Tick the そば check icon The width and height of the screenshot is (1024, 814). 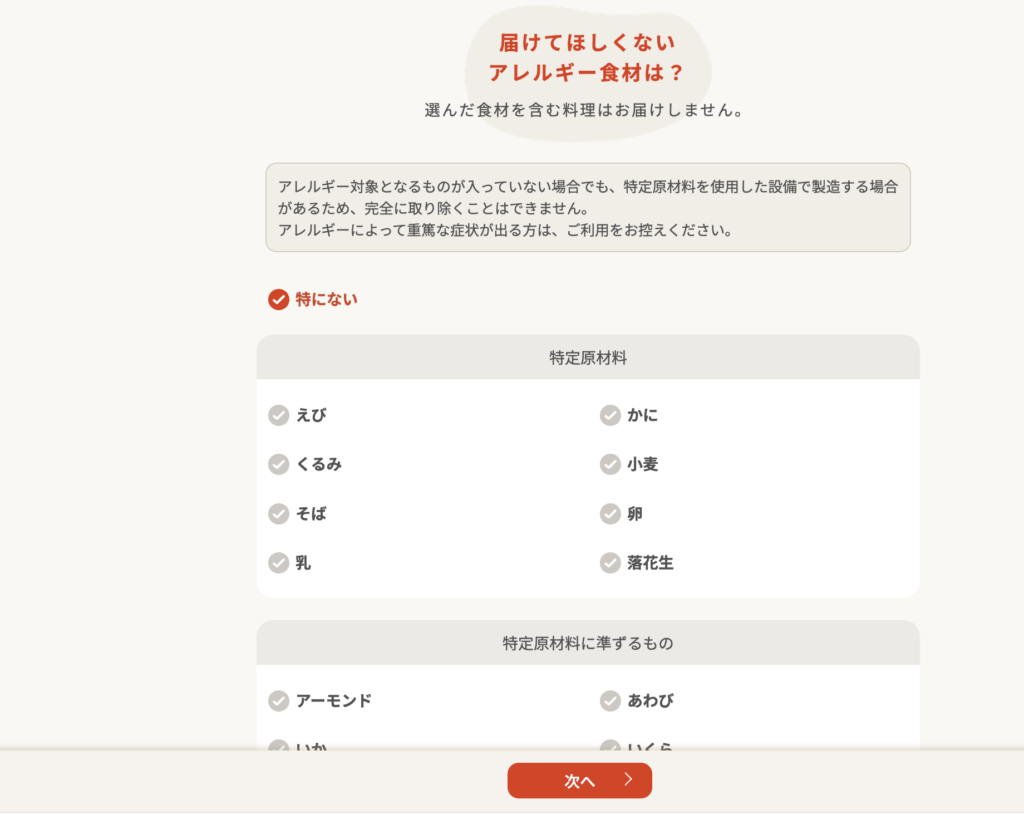tap(278, 513)
